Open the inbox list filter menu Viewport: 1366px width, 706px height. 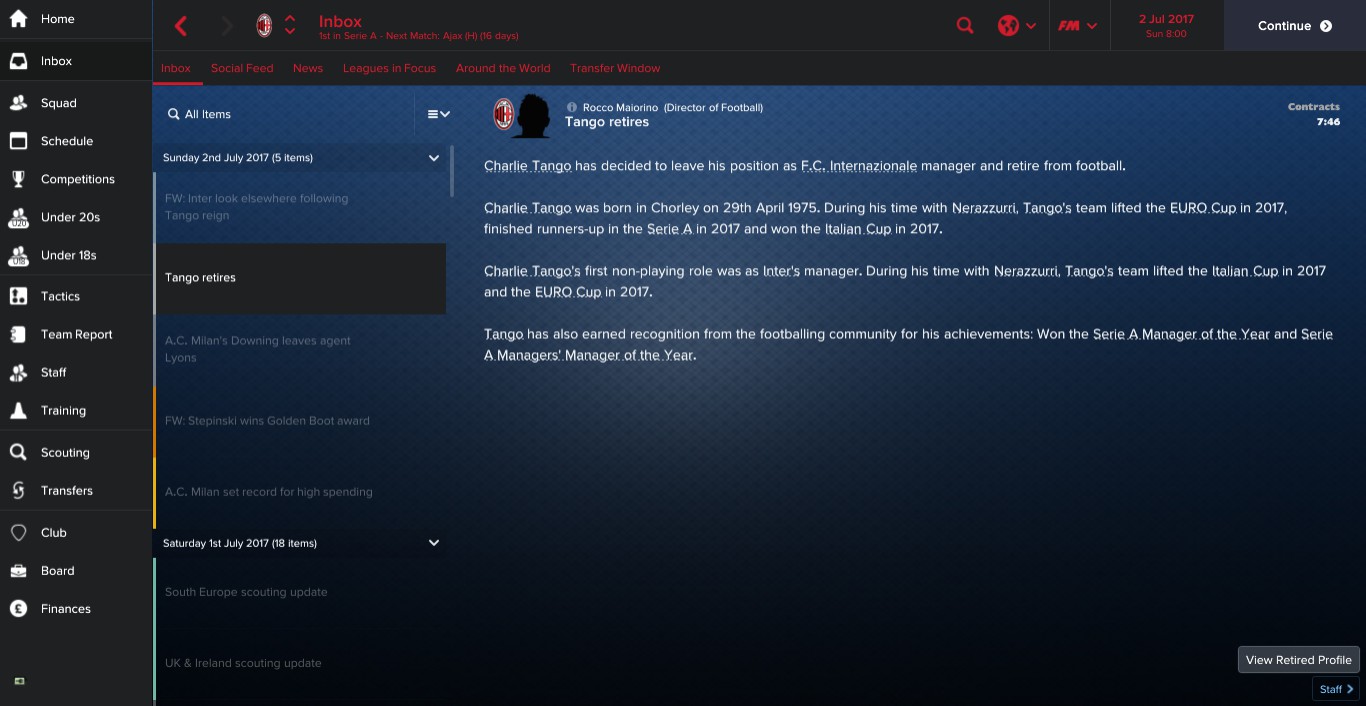click(438, 114)
